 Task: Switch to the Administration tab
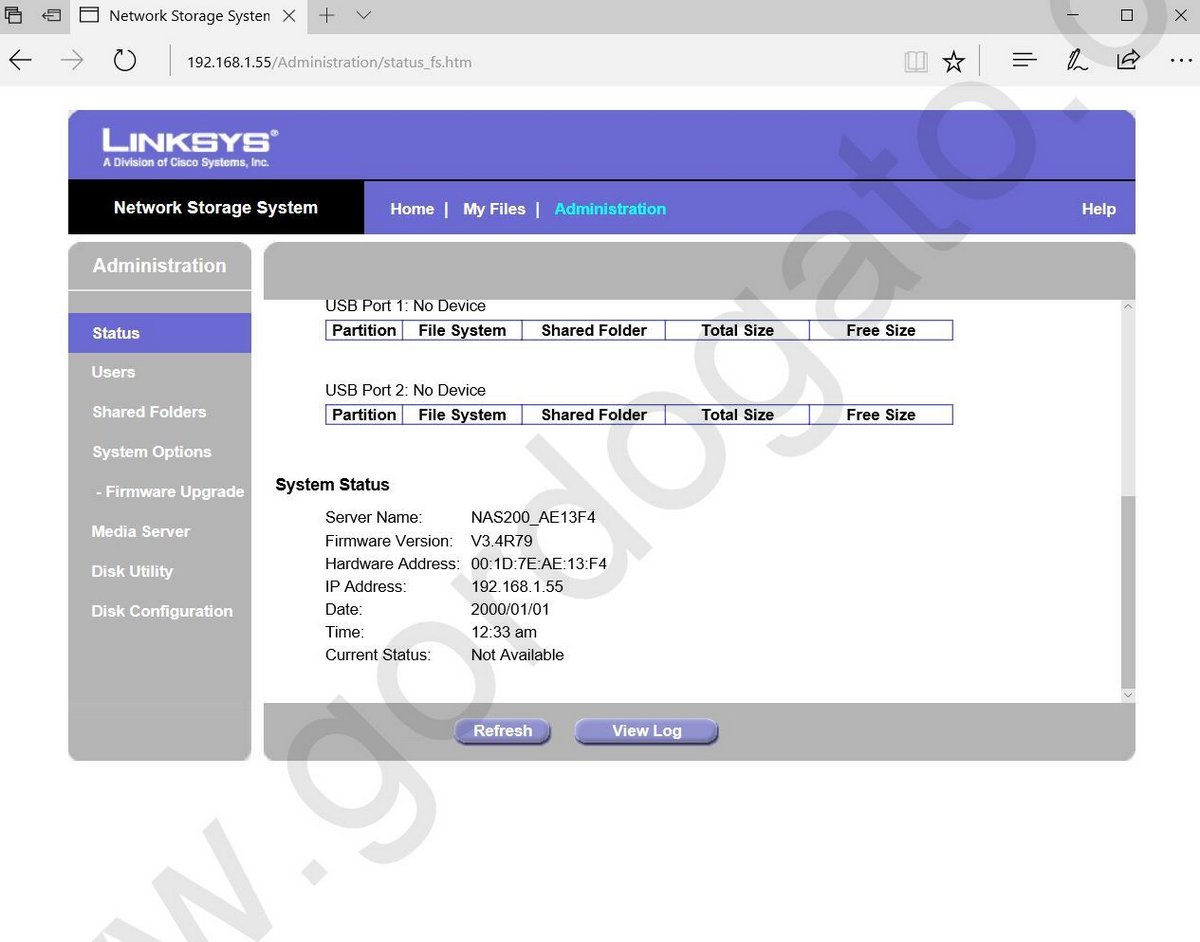click(610, 209)
